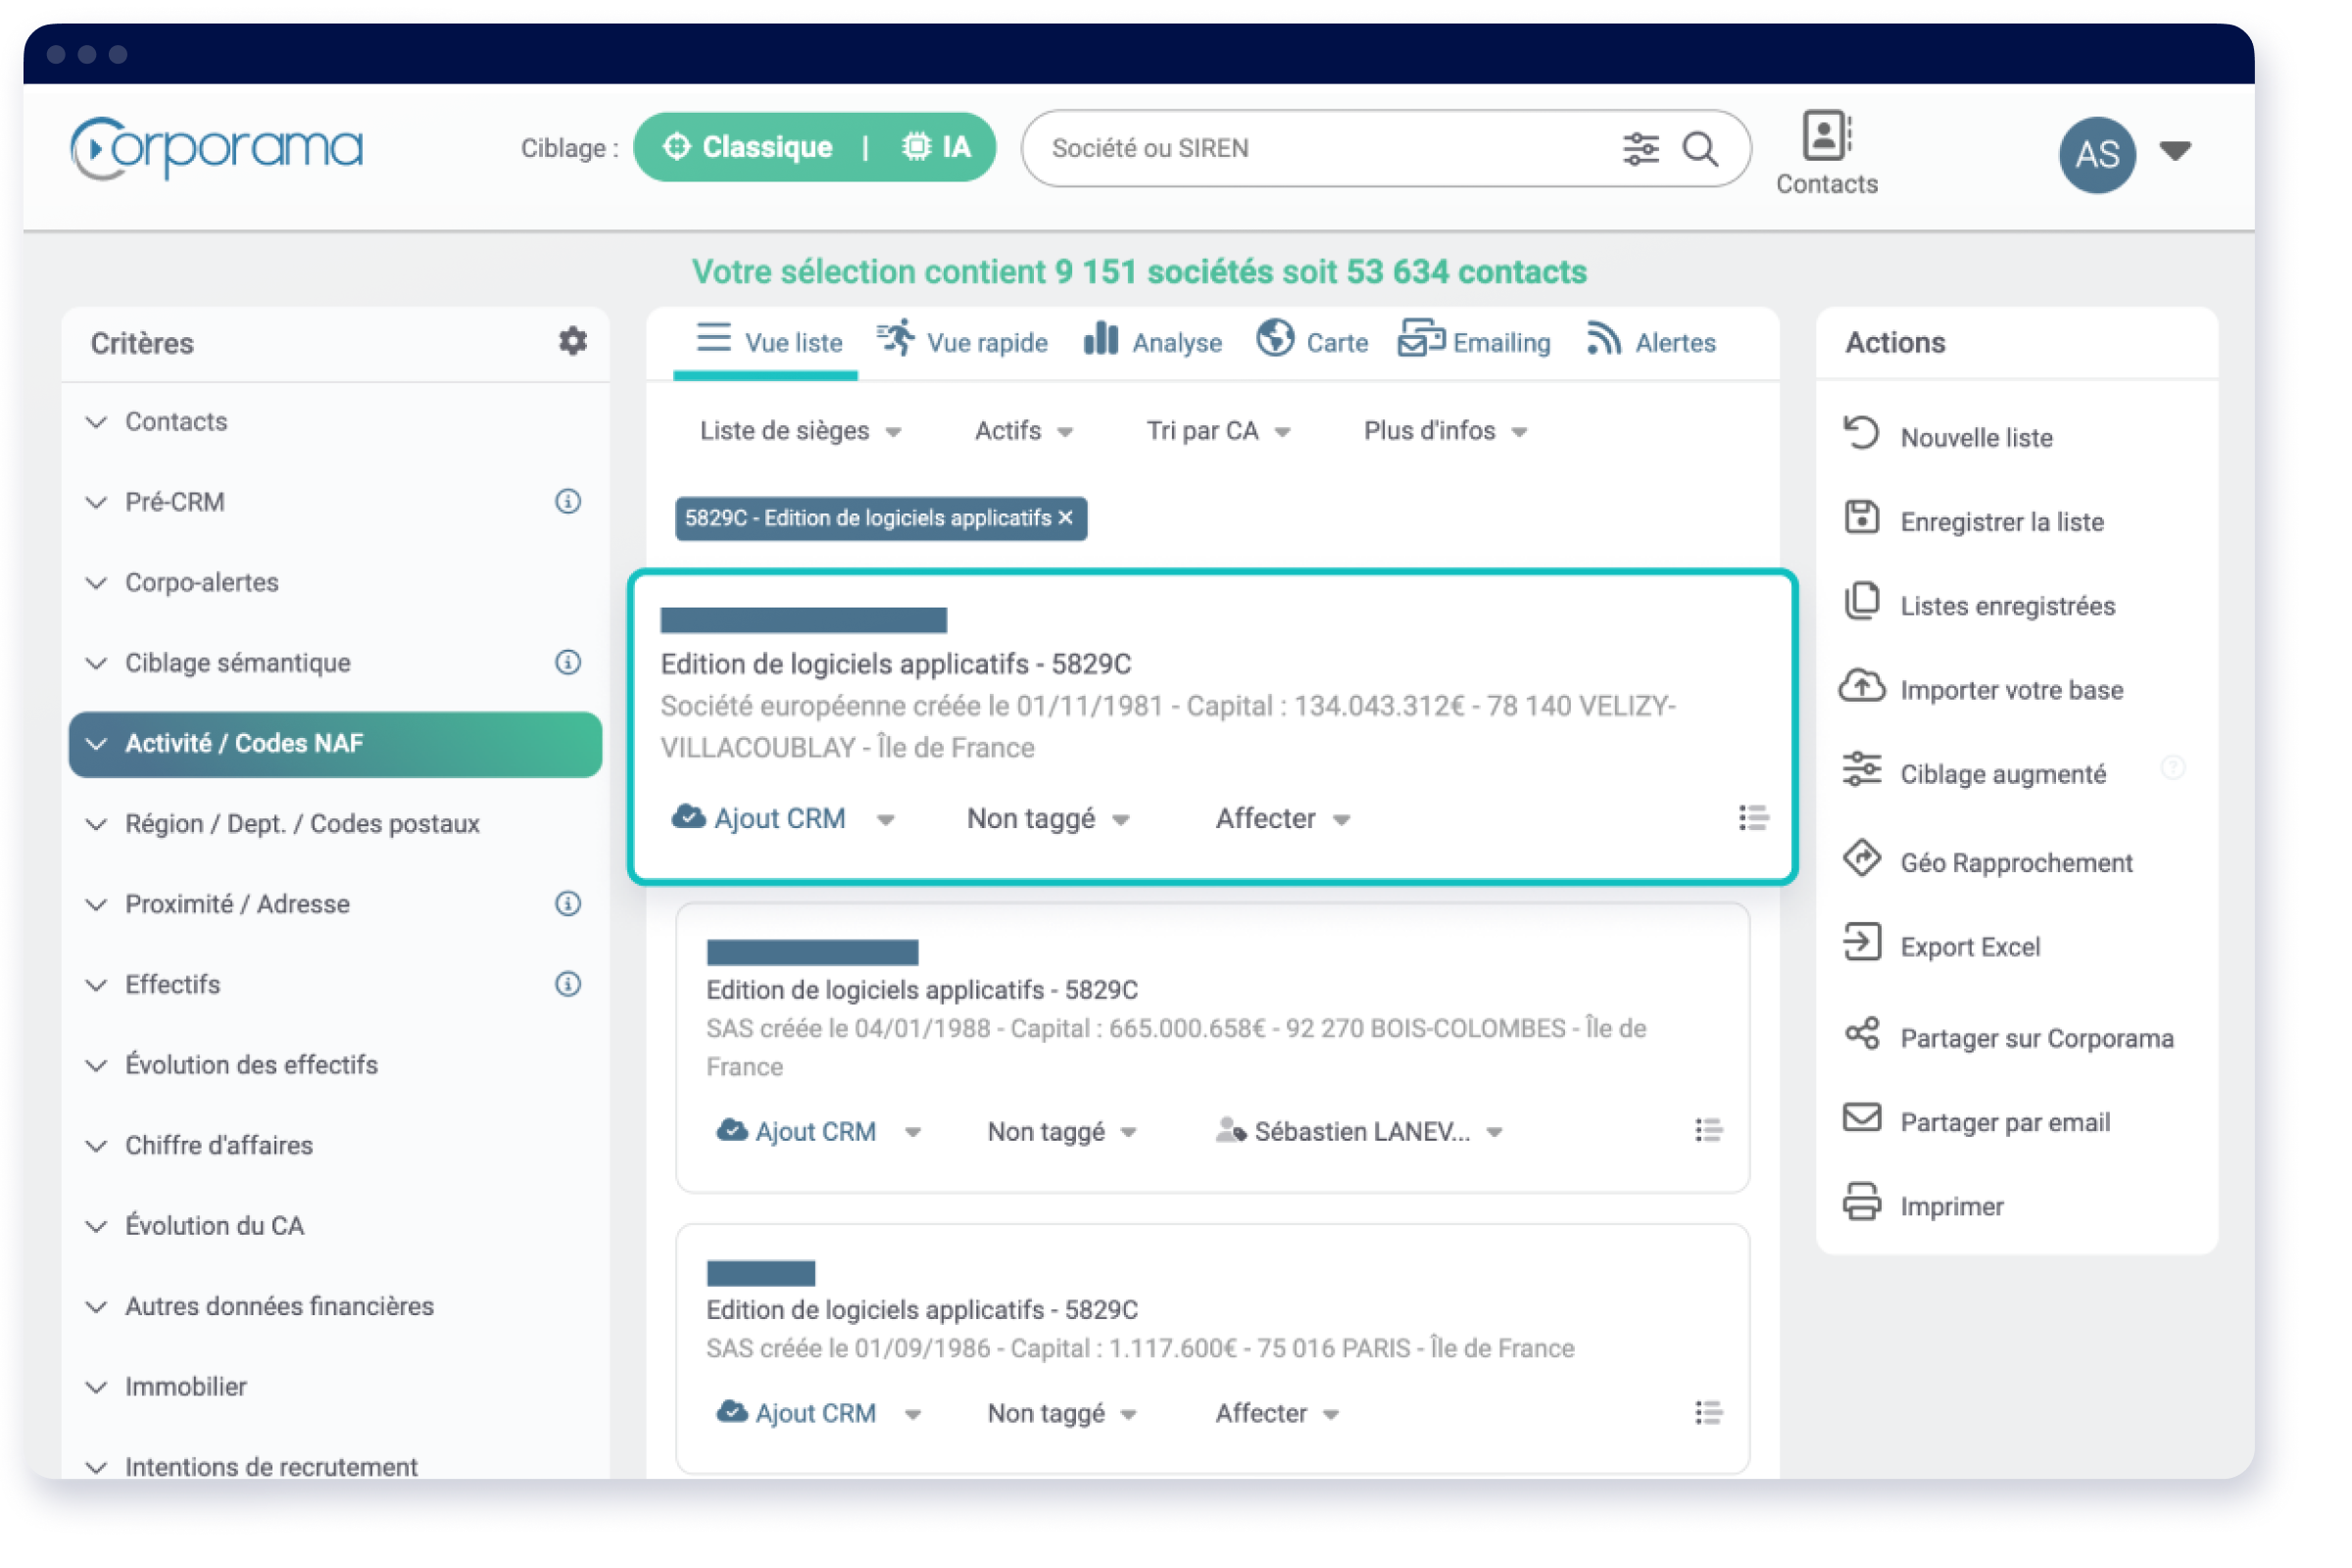Open company name bar of BOIS-COLOMBES result
This screenshot has height=1568, width=2352.
coord(812,952)
